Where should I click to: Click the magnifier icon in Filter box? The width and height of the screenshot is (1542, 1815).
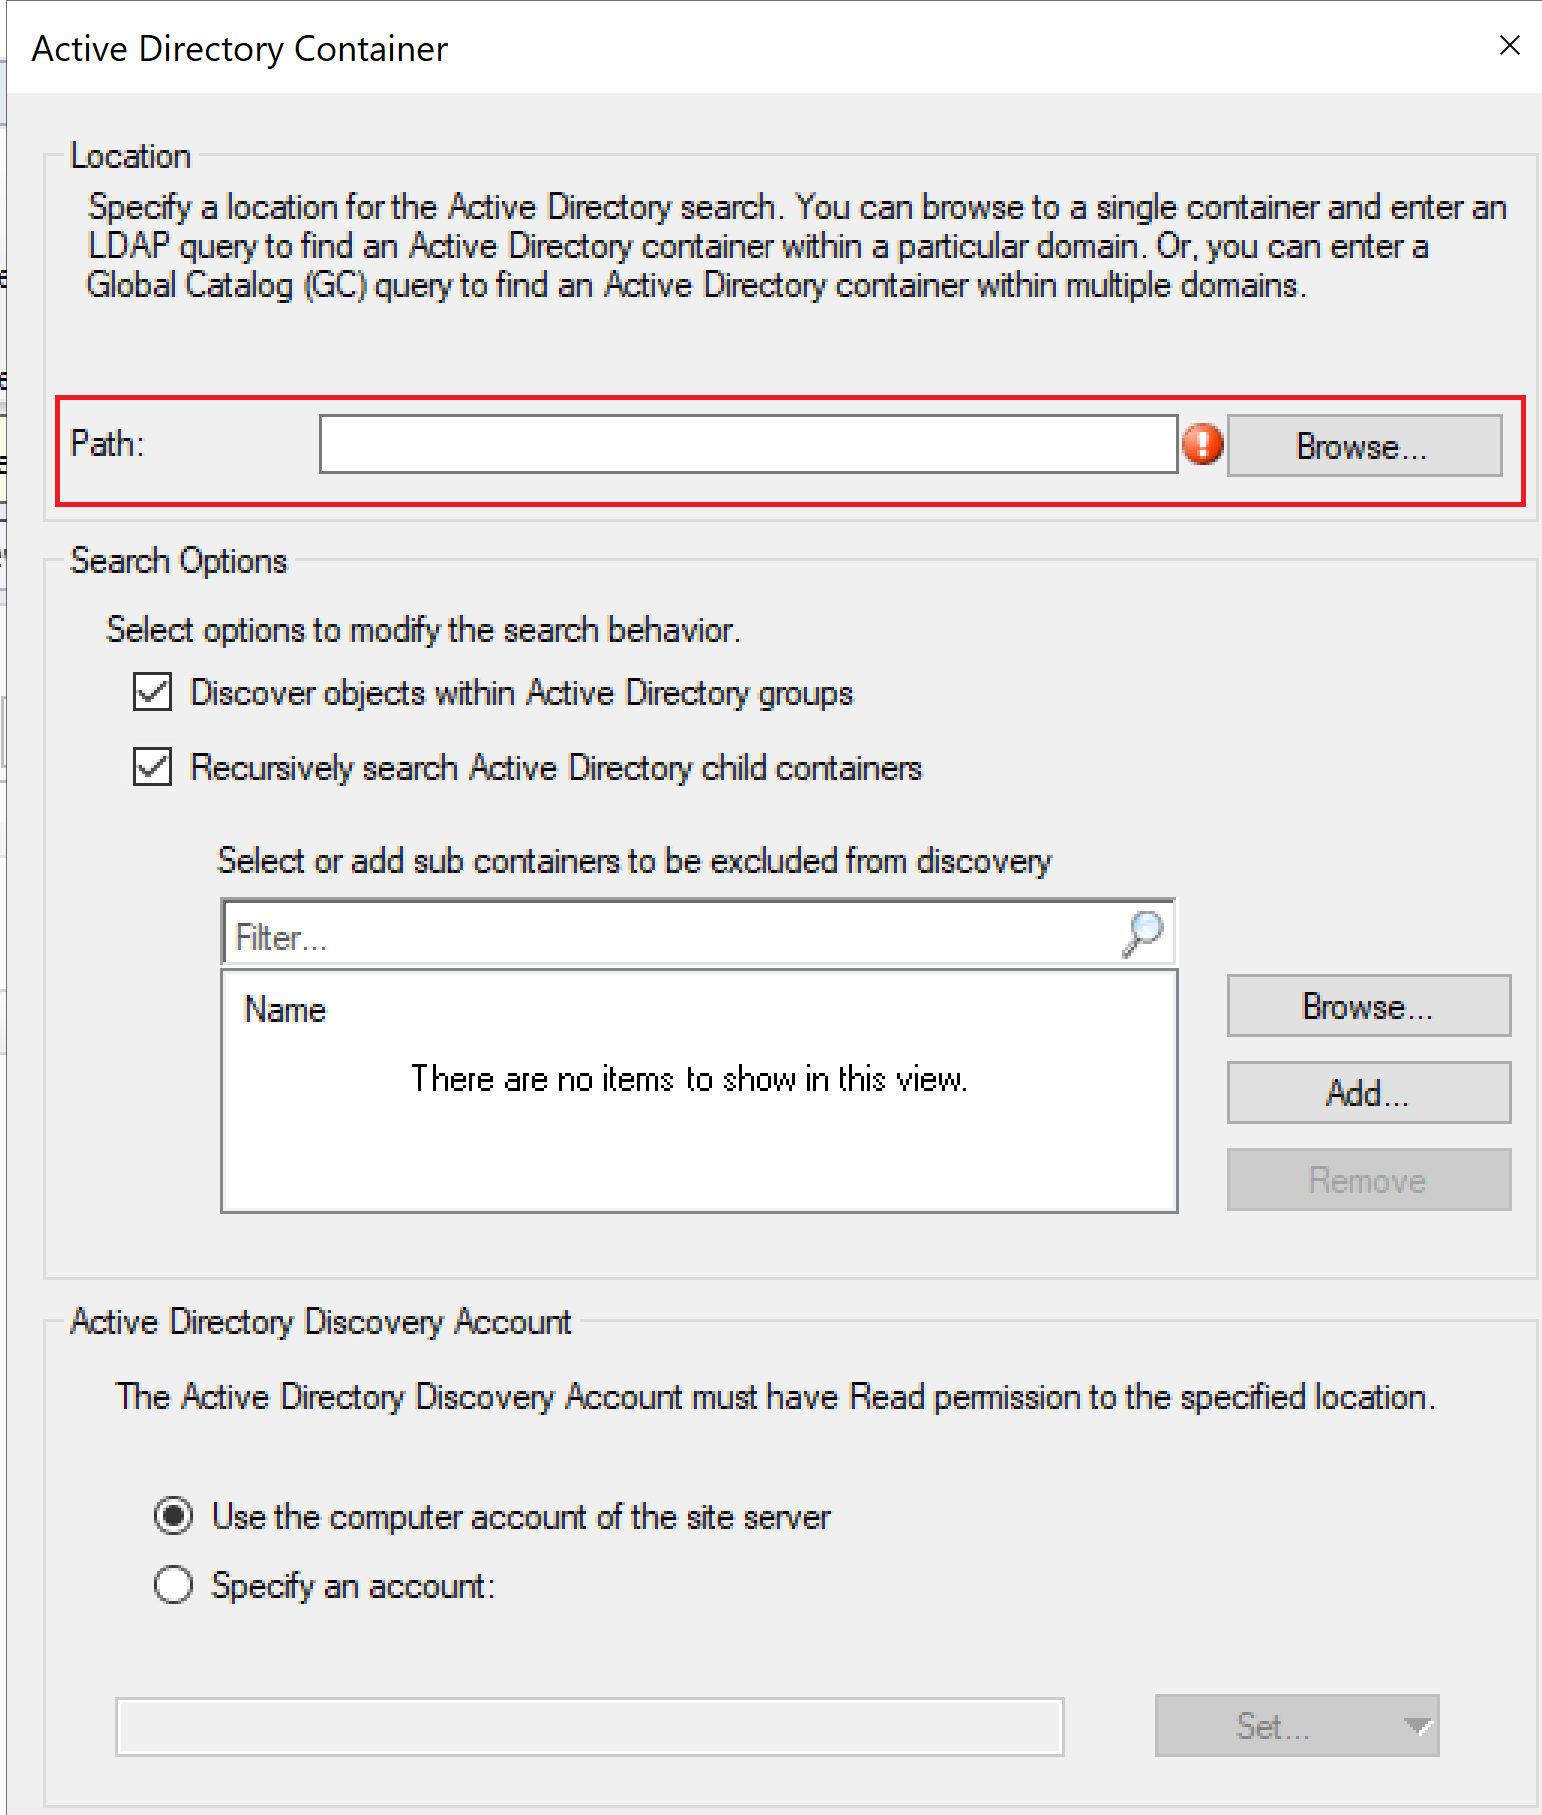coord(1143,934)
